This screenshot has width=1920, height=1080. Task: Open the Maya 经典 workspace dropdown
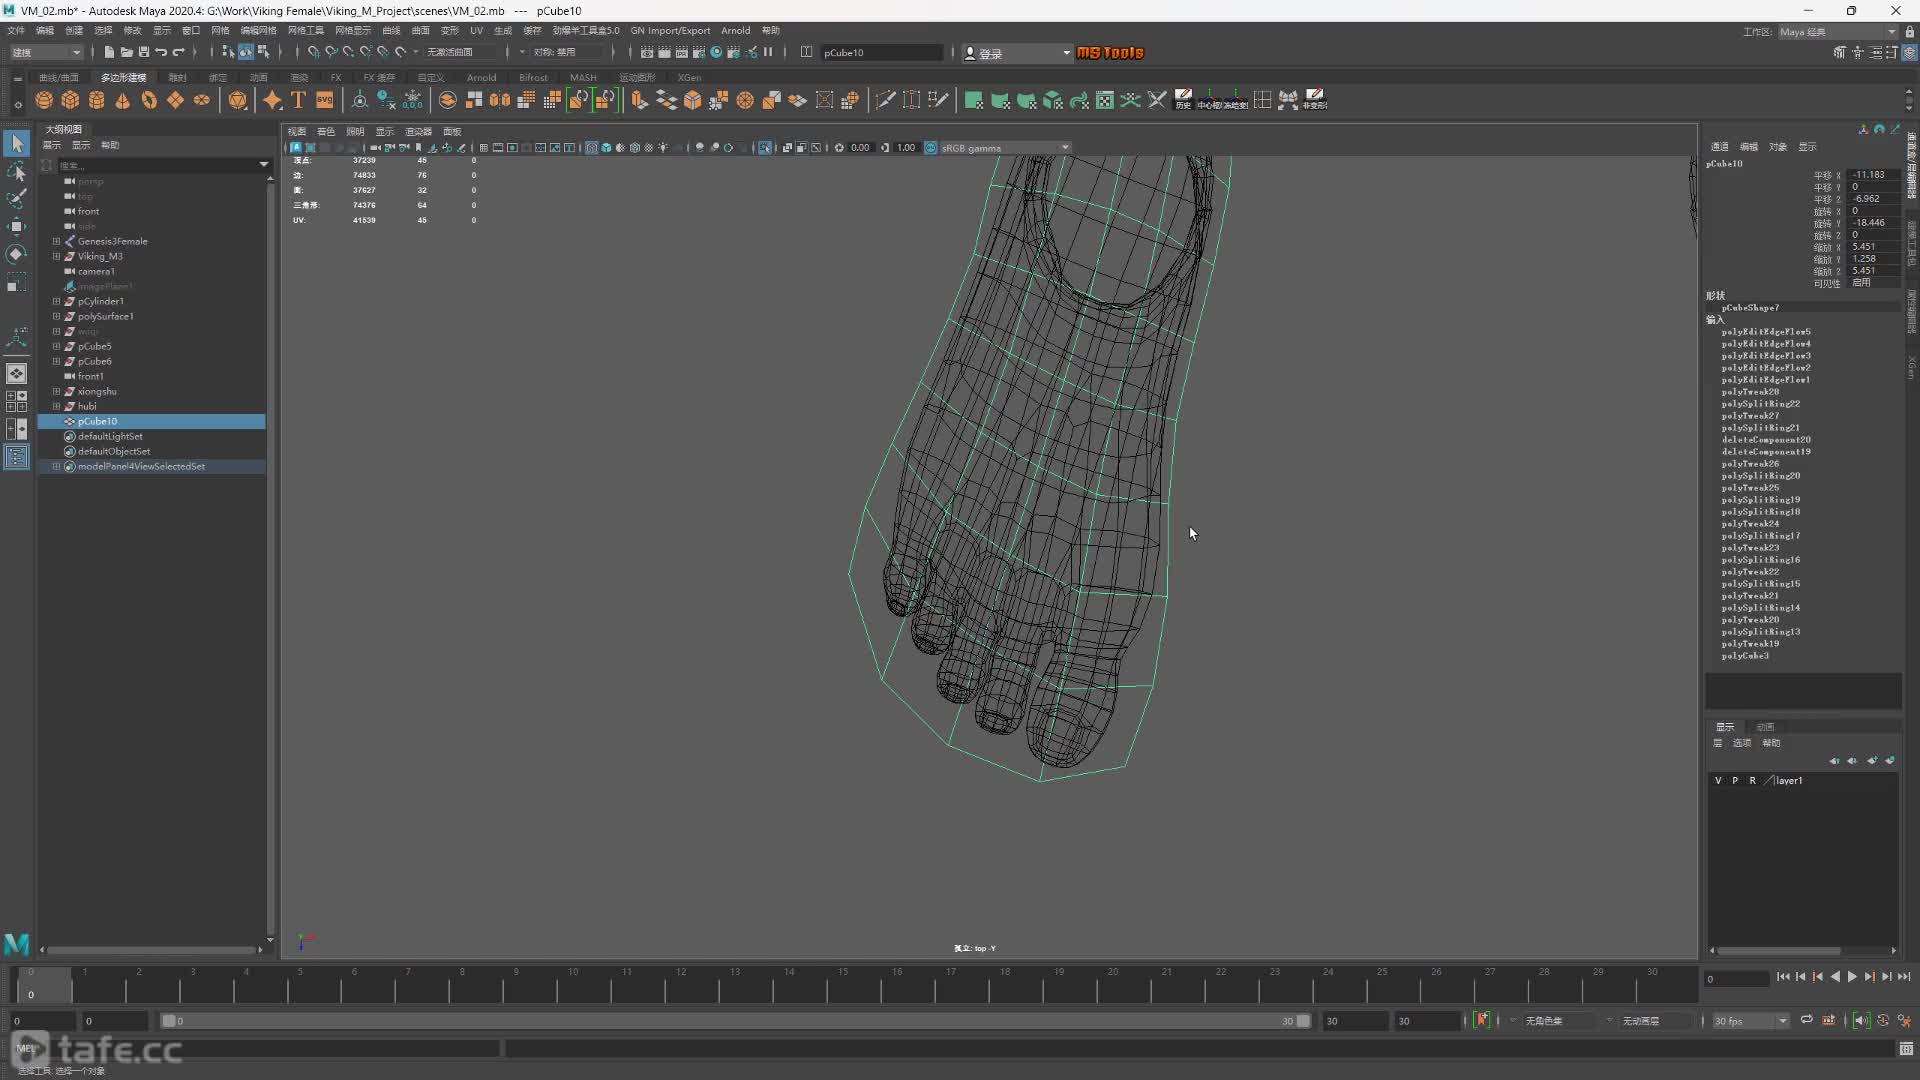(1837, 32)
